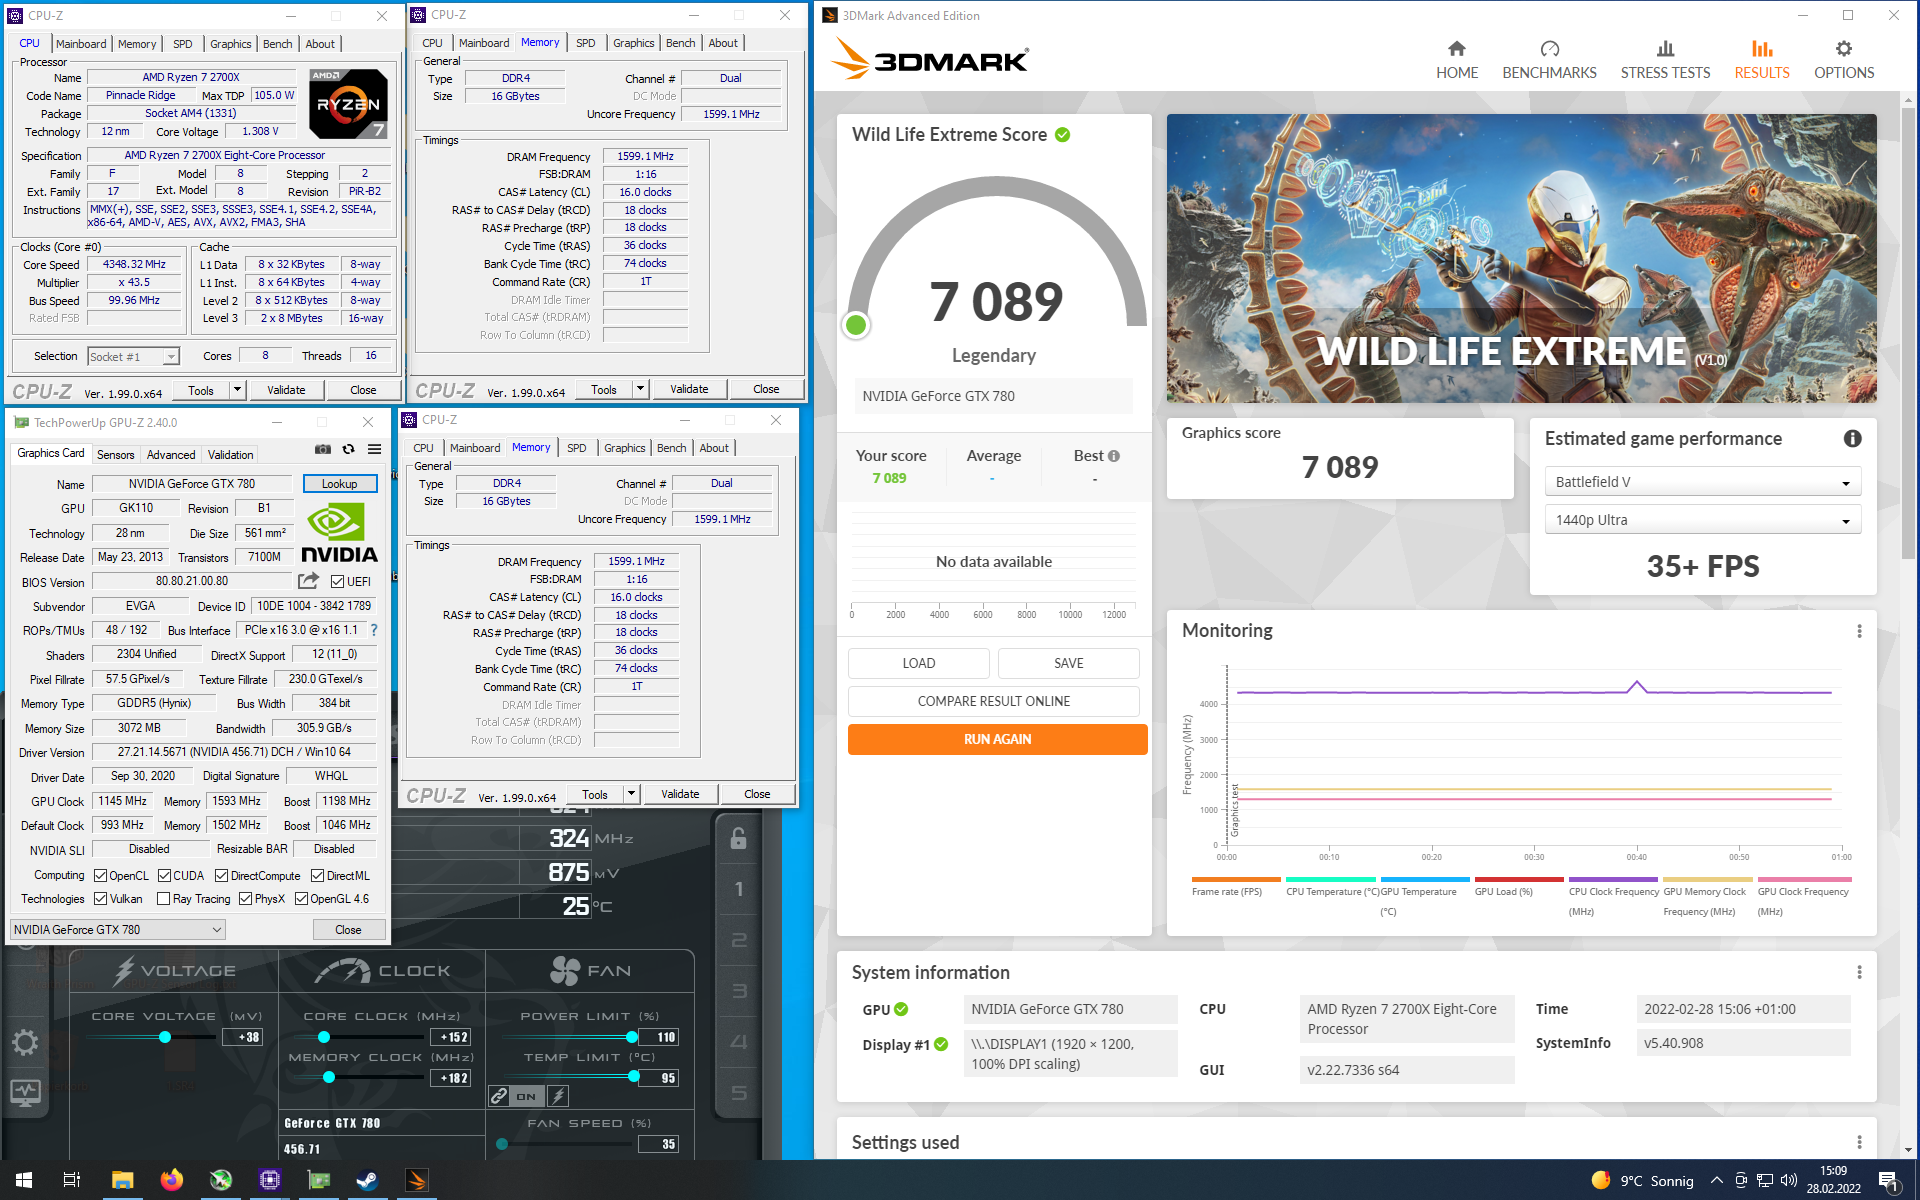Open the RESULTS section in 3DMark
This screenshot has width=1920, height=1200.
[1762, 60]
